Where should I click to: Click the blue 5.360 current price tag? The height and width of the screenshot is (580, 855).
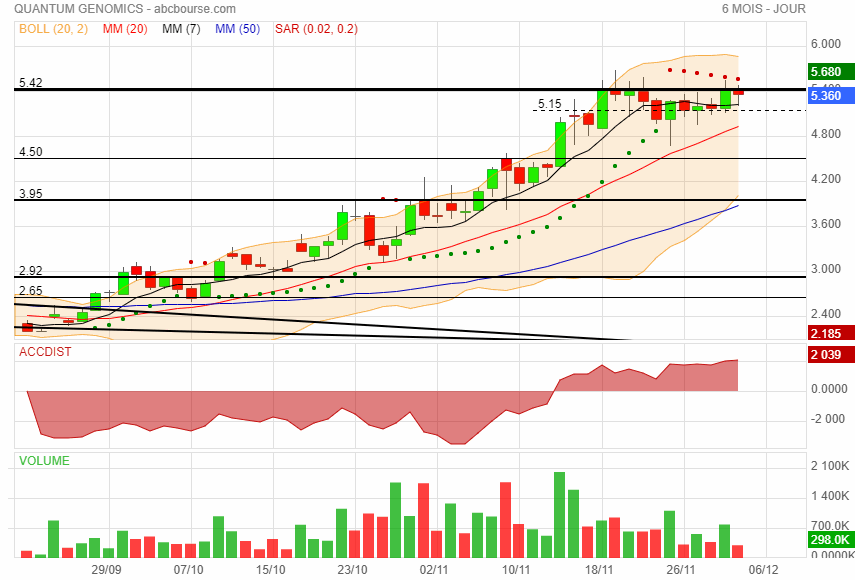[x=831, y=96]
